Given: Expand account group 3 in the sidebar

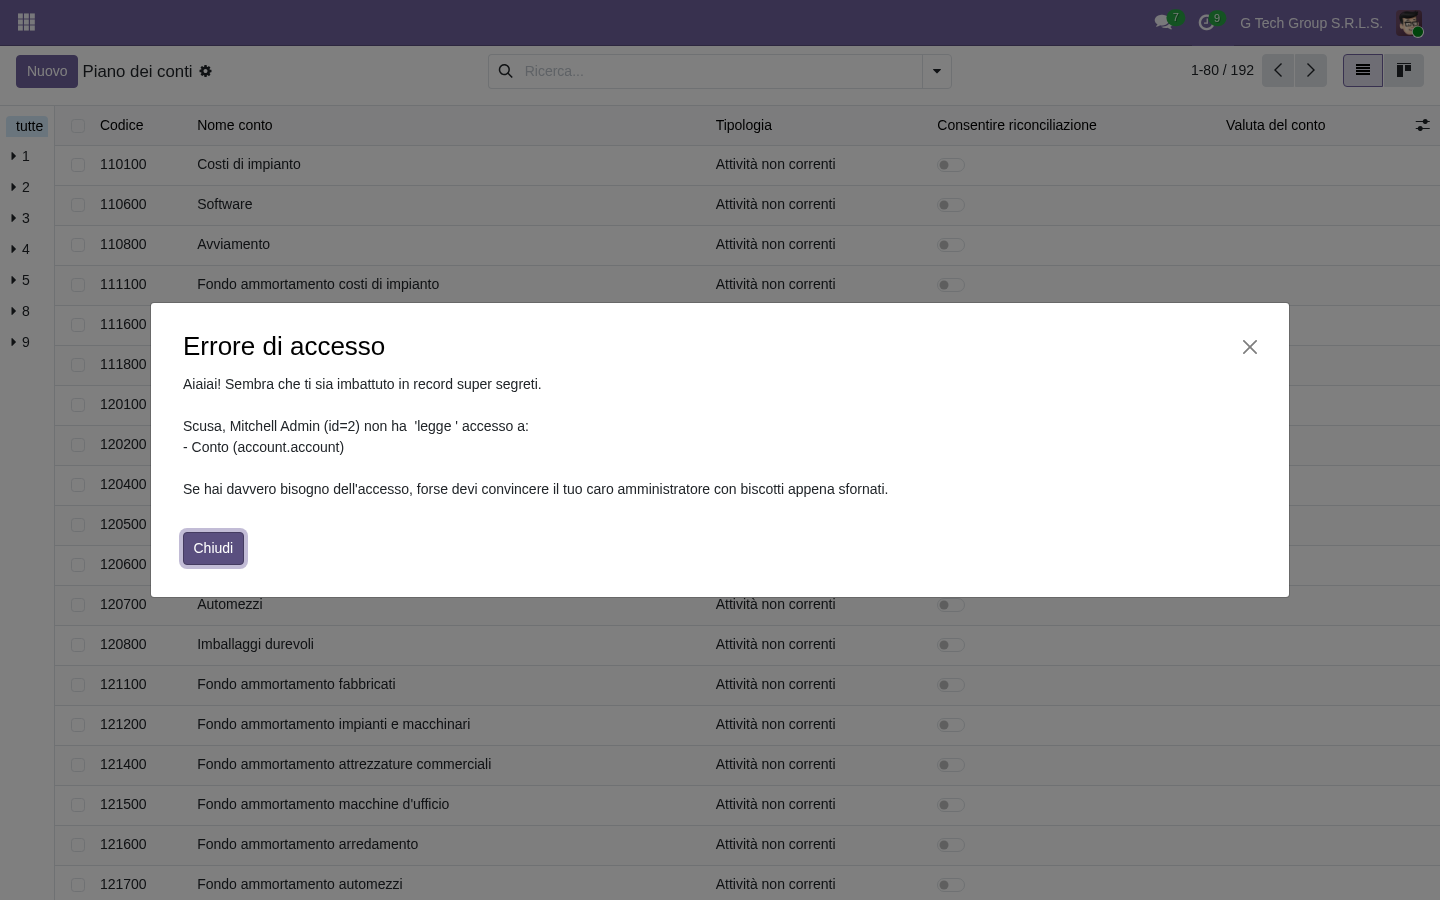Looking at the screenshot, I should coord(20,218).
